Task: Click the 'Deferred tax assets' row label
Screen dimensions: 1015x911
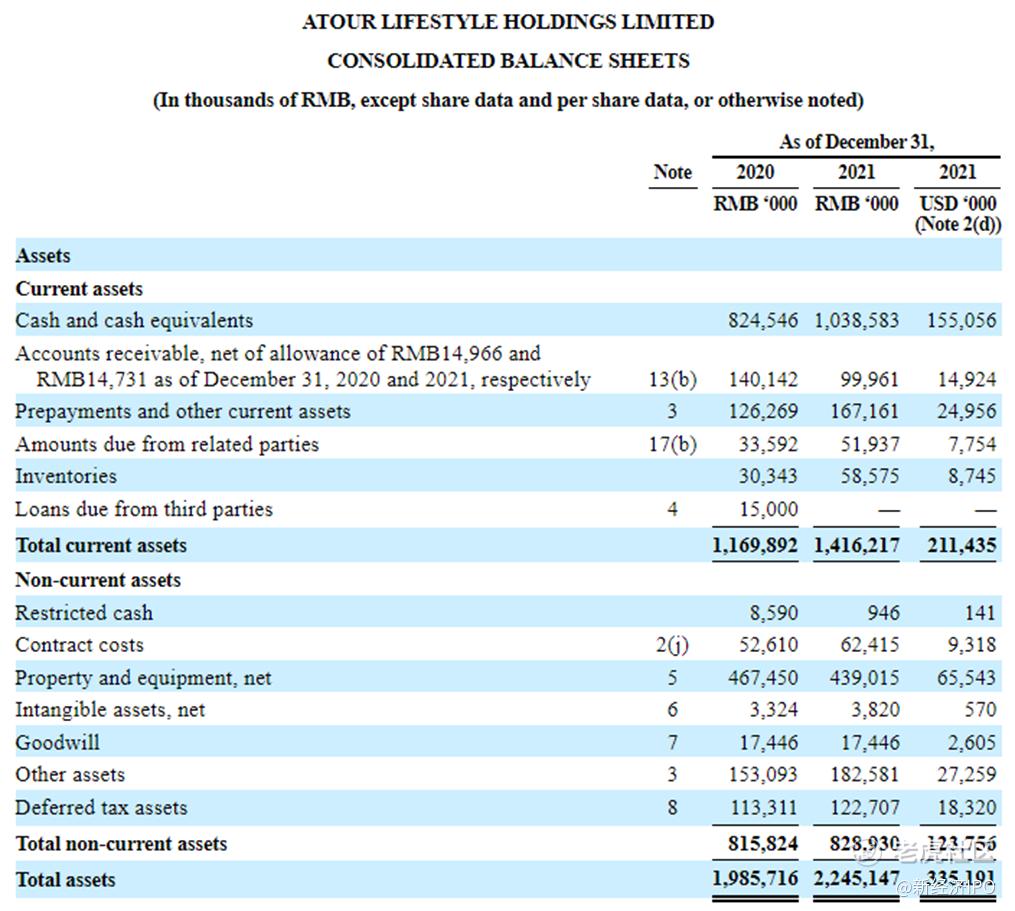Action: pyautogui.click(x=101, y=808)
